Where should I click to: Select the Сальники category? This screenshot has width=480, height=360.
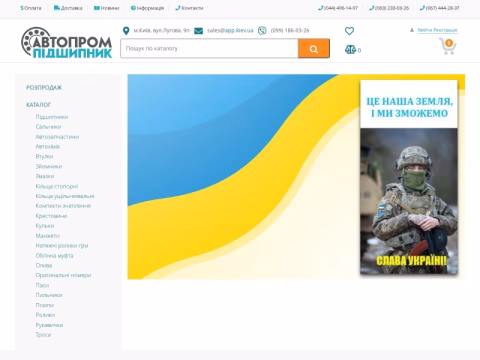point(48,127)
